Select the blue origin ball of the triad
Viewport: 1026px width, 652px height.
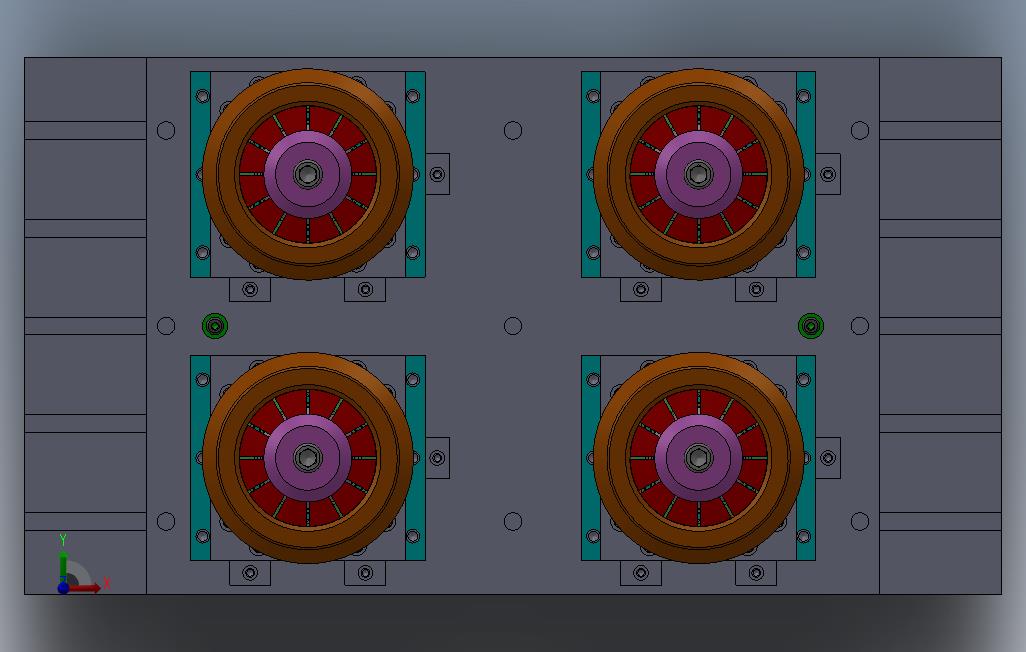(63, 588)
